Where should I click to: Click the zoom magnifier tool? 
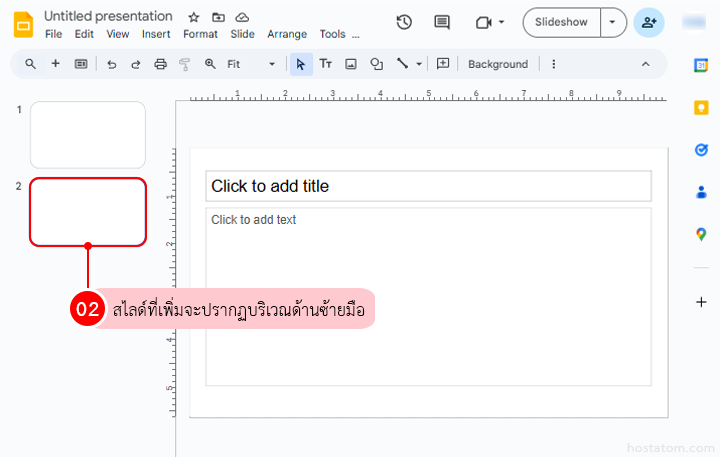point(210,64)
